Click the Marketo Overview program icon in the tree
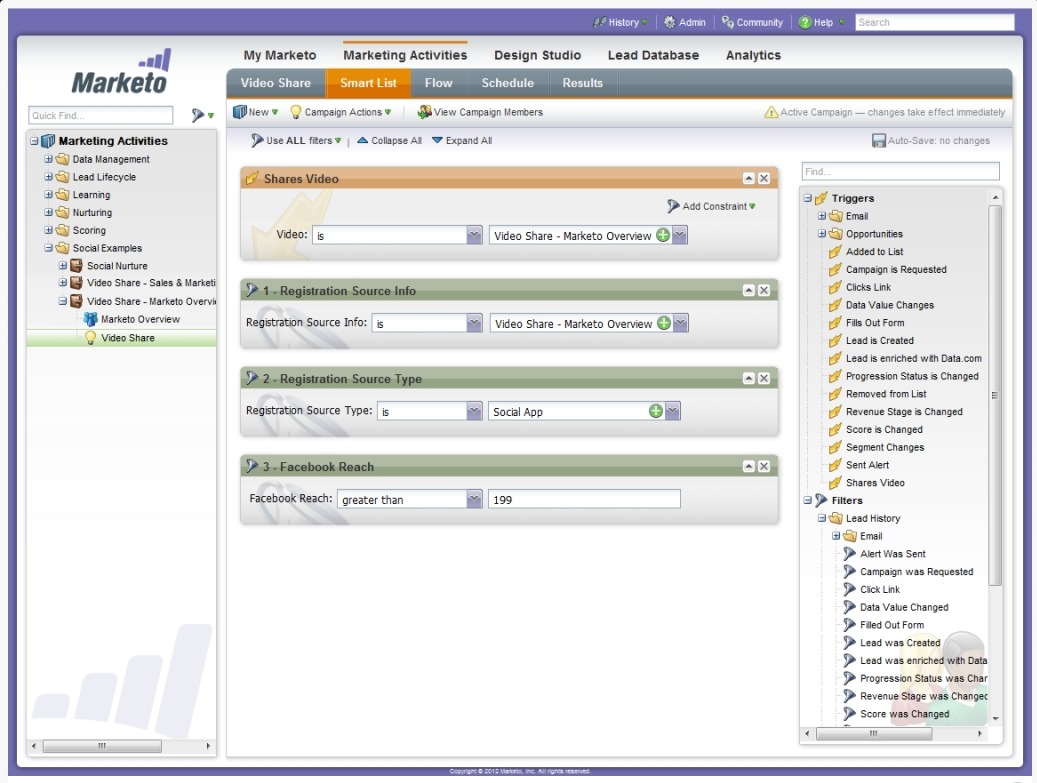The image size is (1037, 783). click(x=91, y=320)
